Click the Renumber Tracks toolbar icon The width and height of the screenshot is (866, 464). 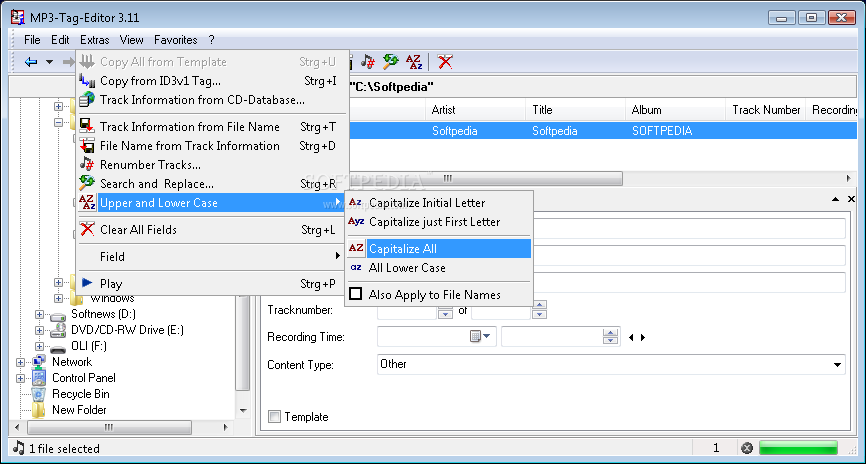click(x=368, y=62)
